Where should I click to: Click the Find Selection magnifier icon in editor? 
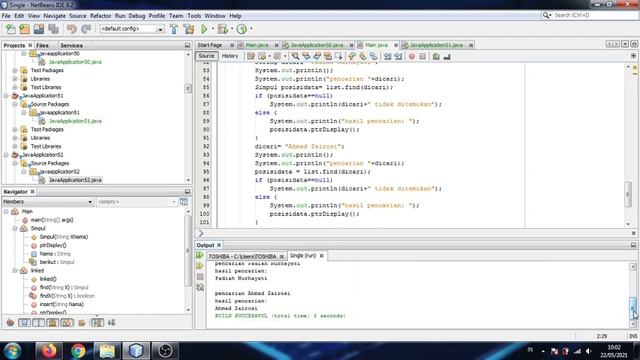click(x=295, y=56)
